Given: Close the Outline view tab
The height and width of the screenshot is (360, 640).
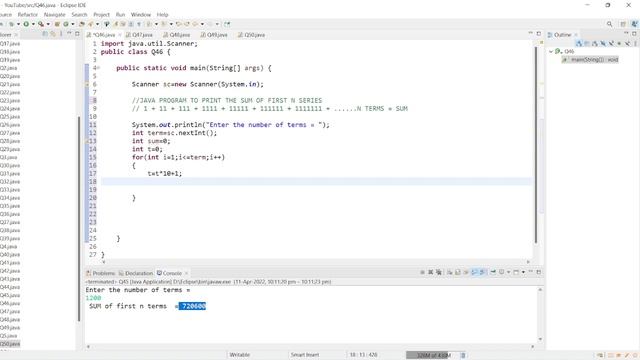Looking at the screenshot, I should pyautogui.click(x=576, y=35).
